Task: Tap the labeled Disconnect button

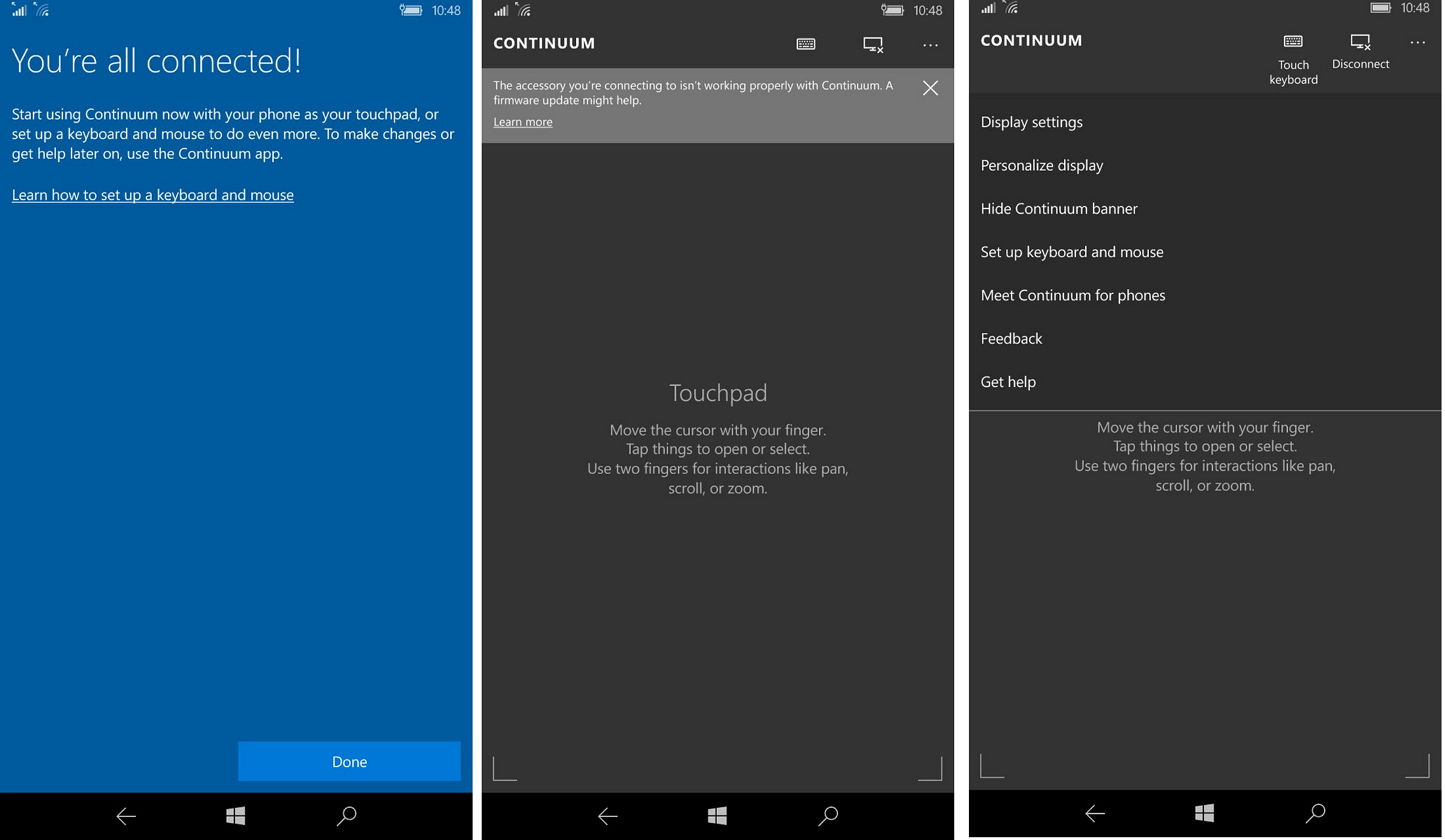Action: point(1360,52)
